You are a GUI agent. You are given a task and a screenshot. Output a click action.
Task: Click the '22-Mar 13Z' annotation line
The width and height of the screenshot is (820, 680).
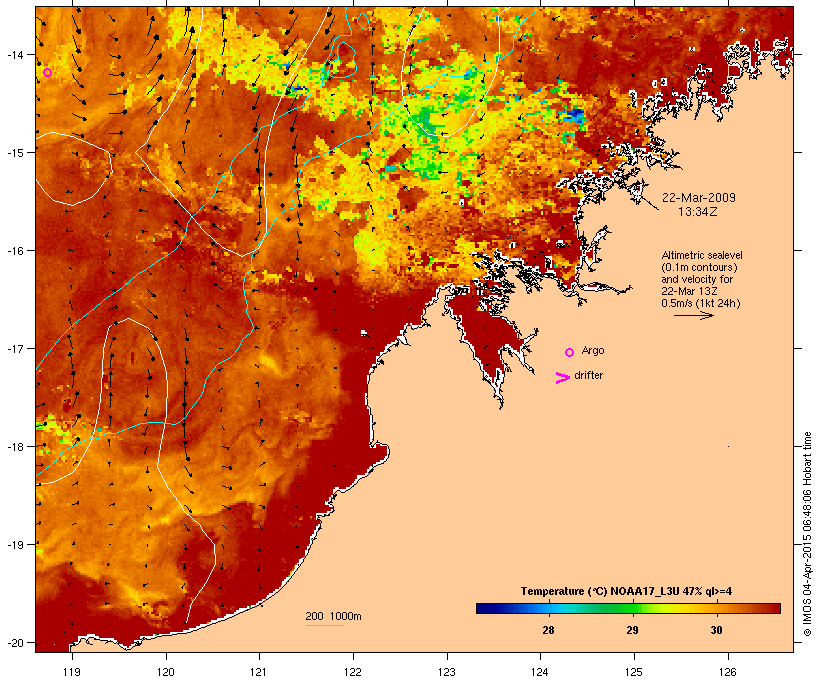(689, 291)
